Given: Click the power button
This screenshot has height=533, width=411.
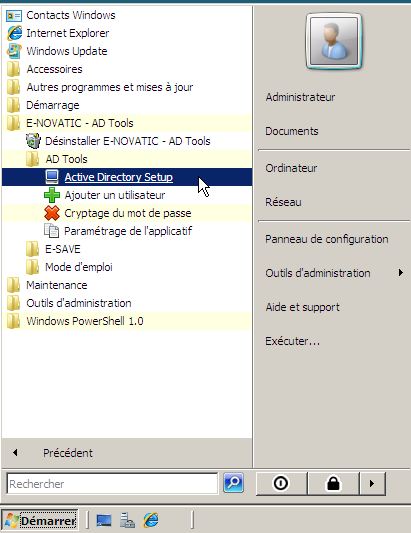Looking at the screenshot, I should point(281,483).
